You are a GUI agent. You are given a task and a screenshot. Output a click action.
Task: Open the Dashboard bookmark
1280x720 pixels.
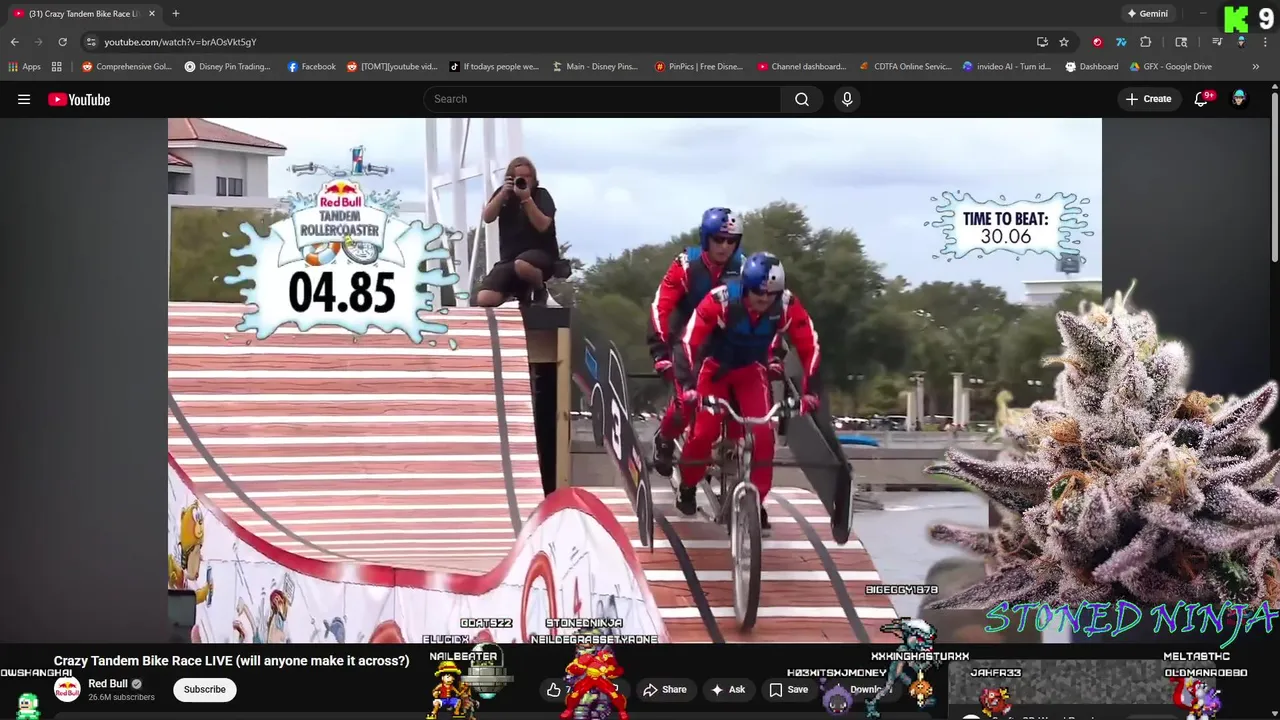click(1092, 67)
